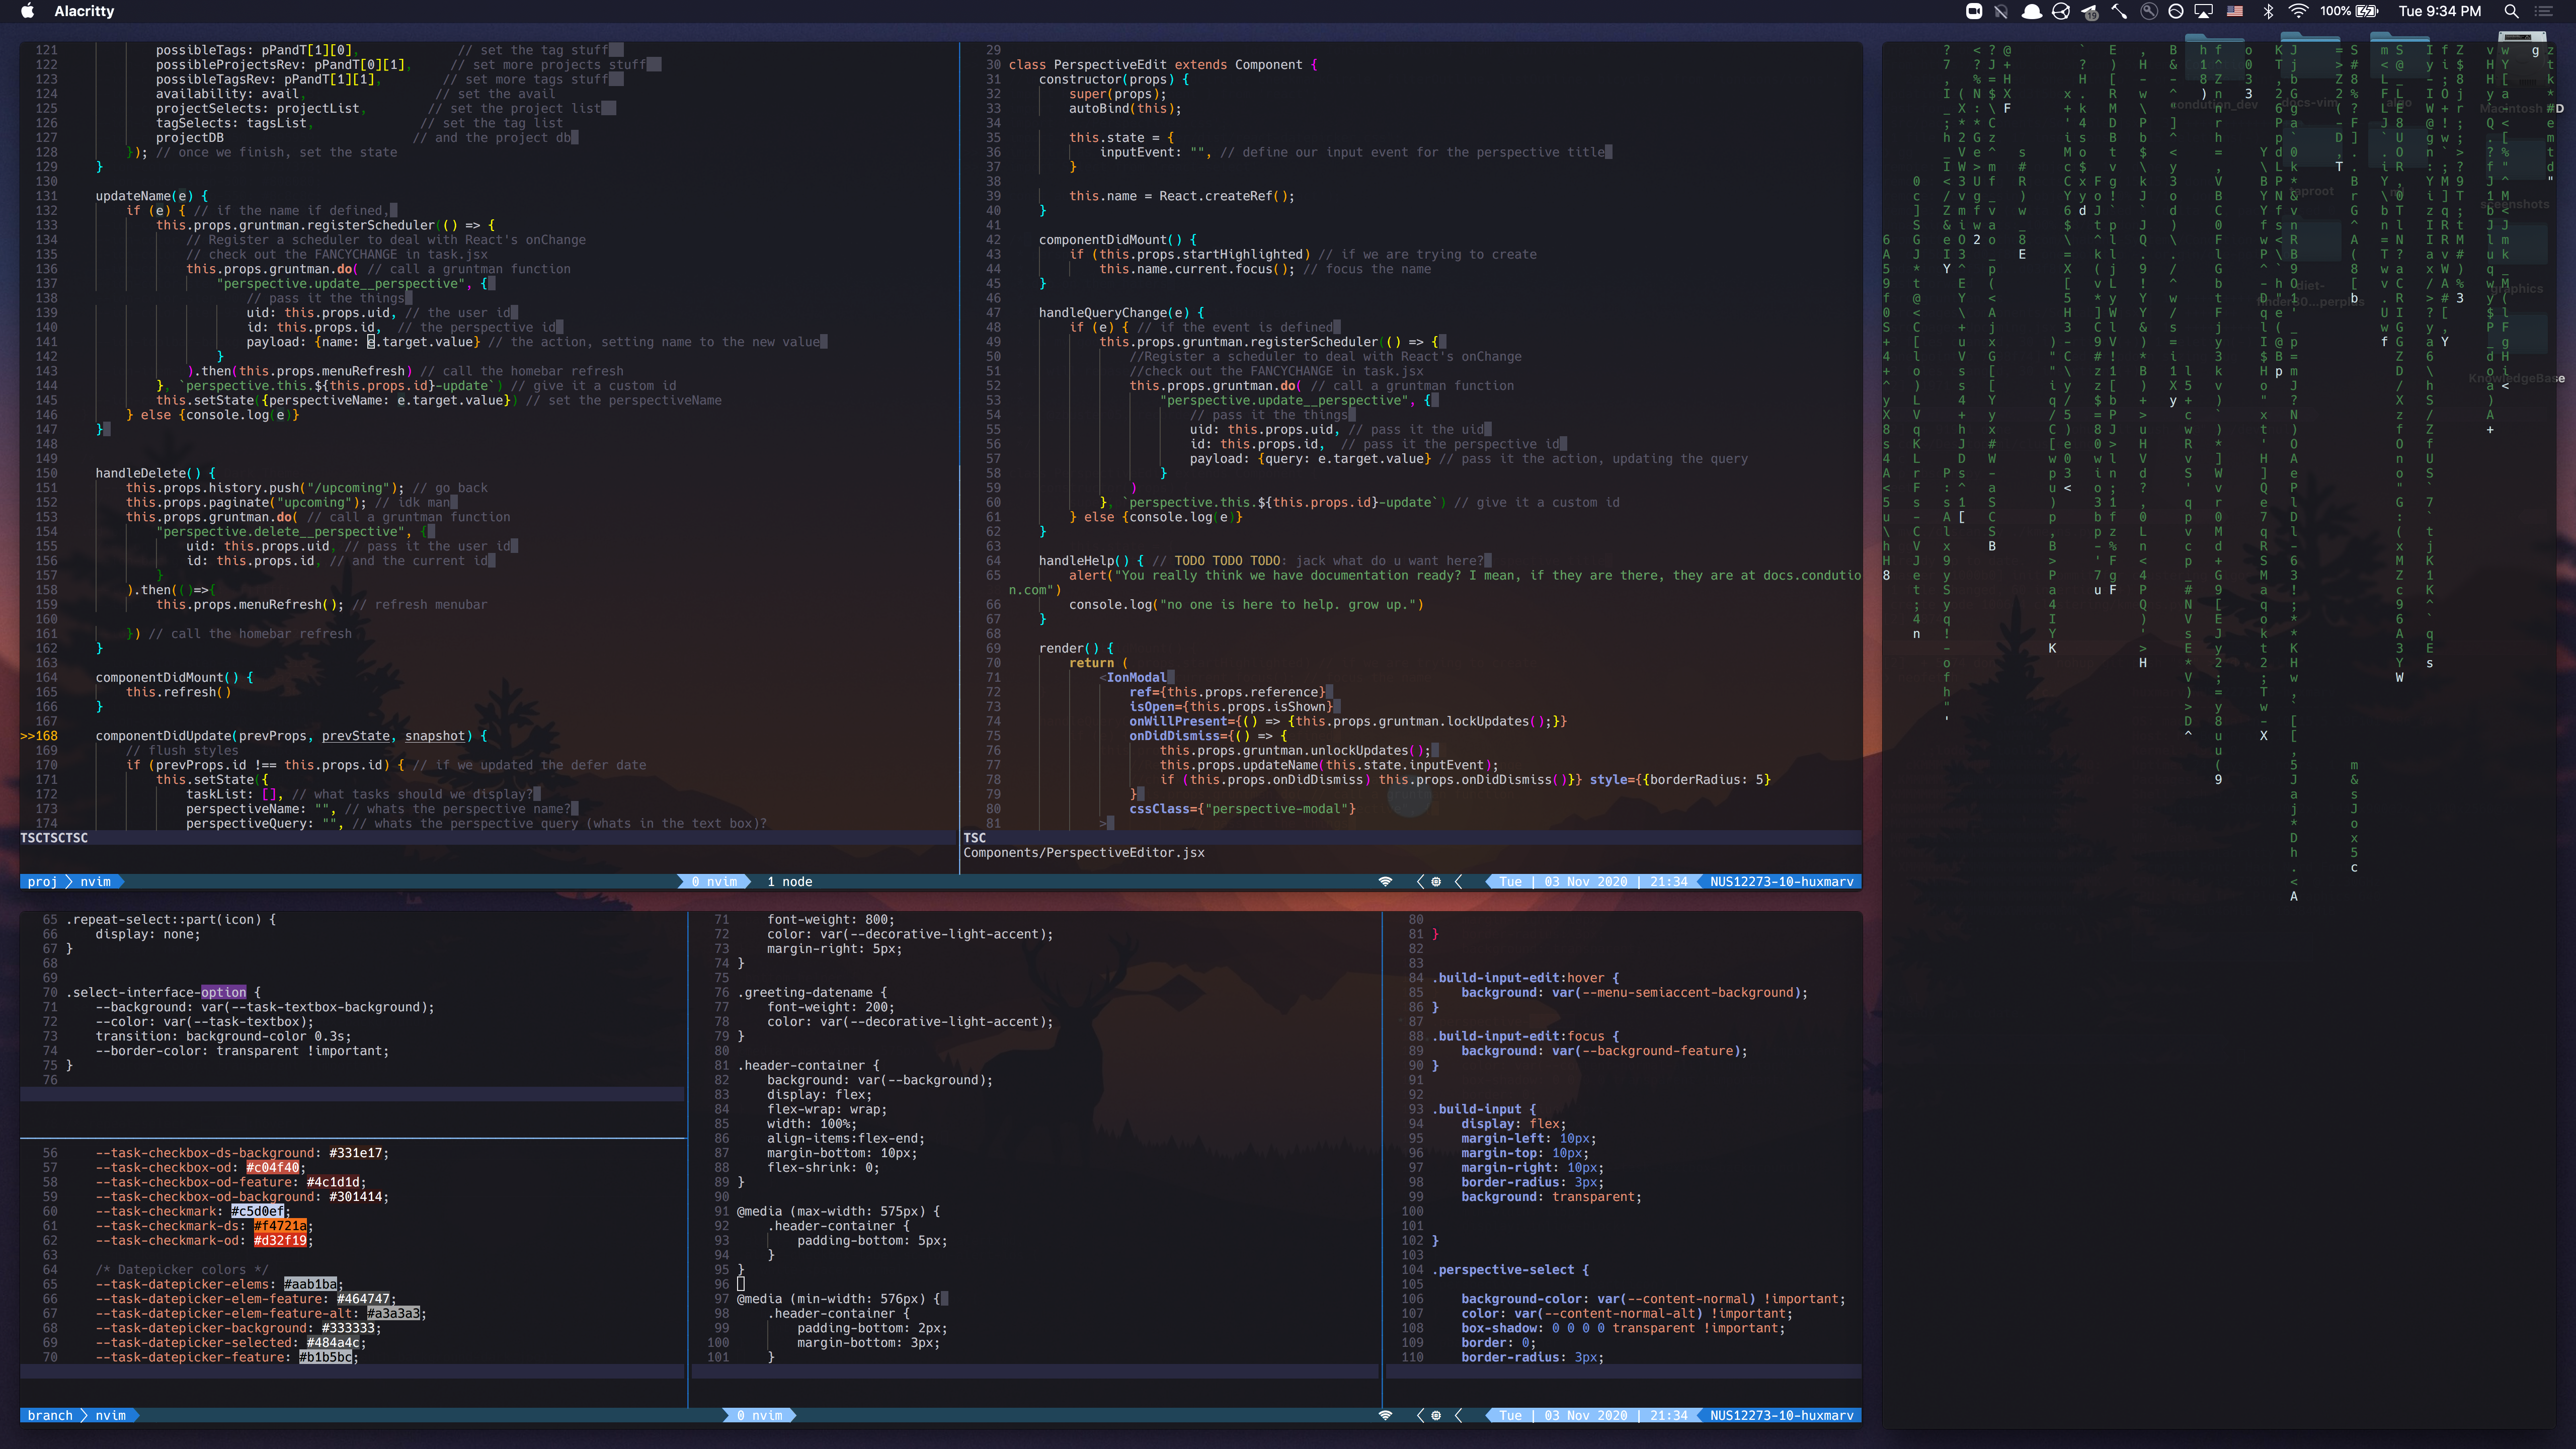Click the #aab1ba color highlight
The height and width of the screenshot is (1449, 2576).
coord(310,1284)
